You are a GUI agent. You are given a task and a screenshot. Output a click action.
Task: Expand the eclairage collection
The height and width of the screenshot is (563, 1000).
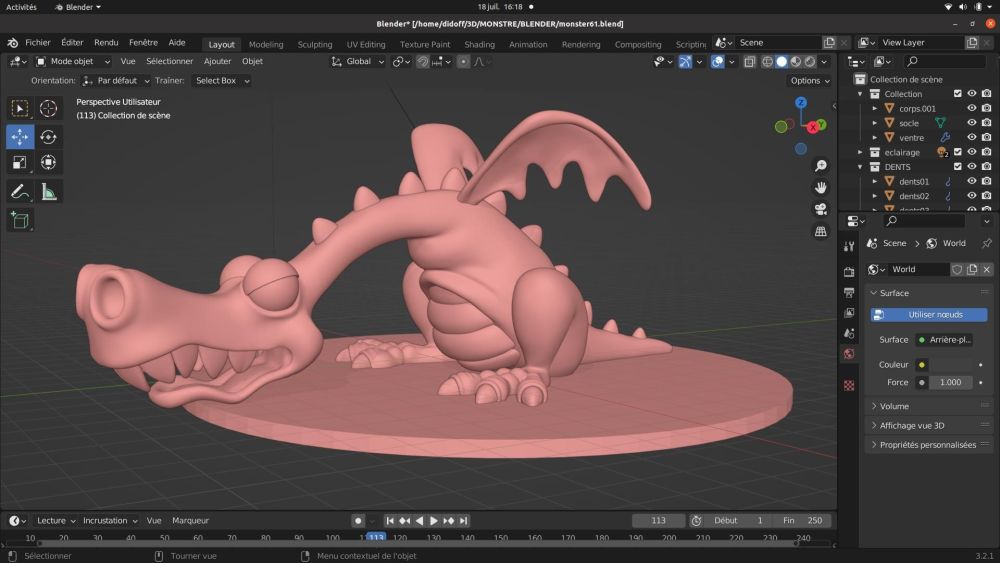tap(860, 152)
